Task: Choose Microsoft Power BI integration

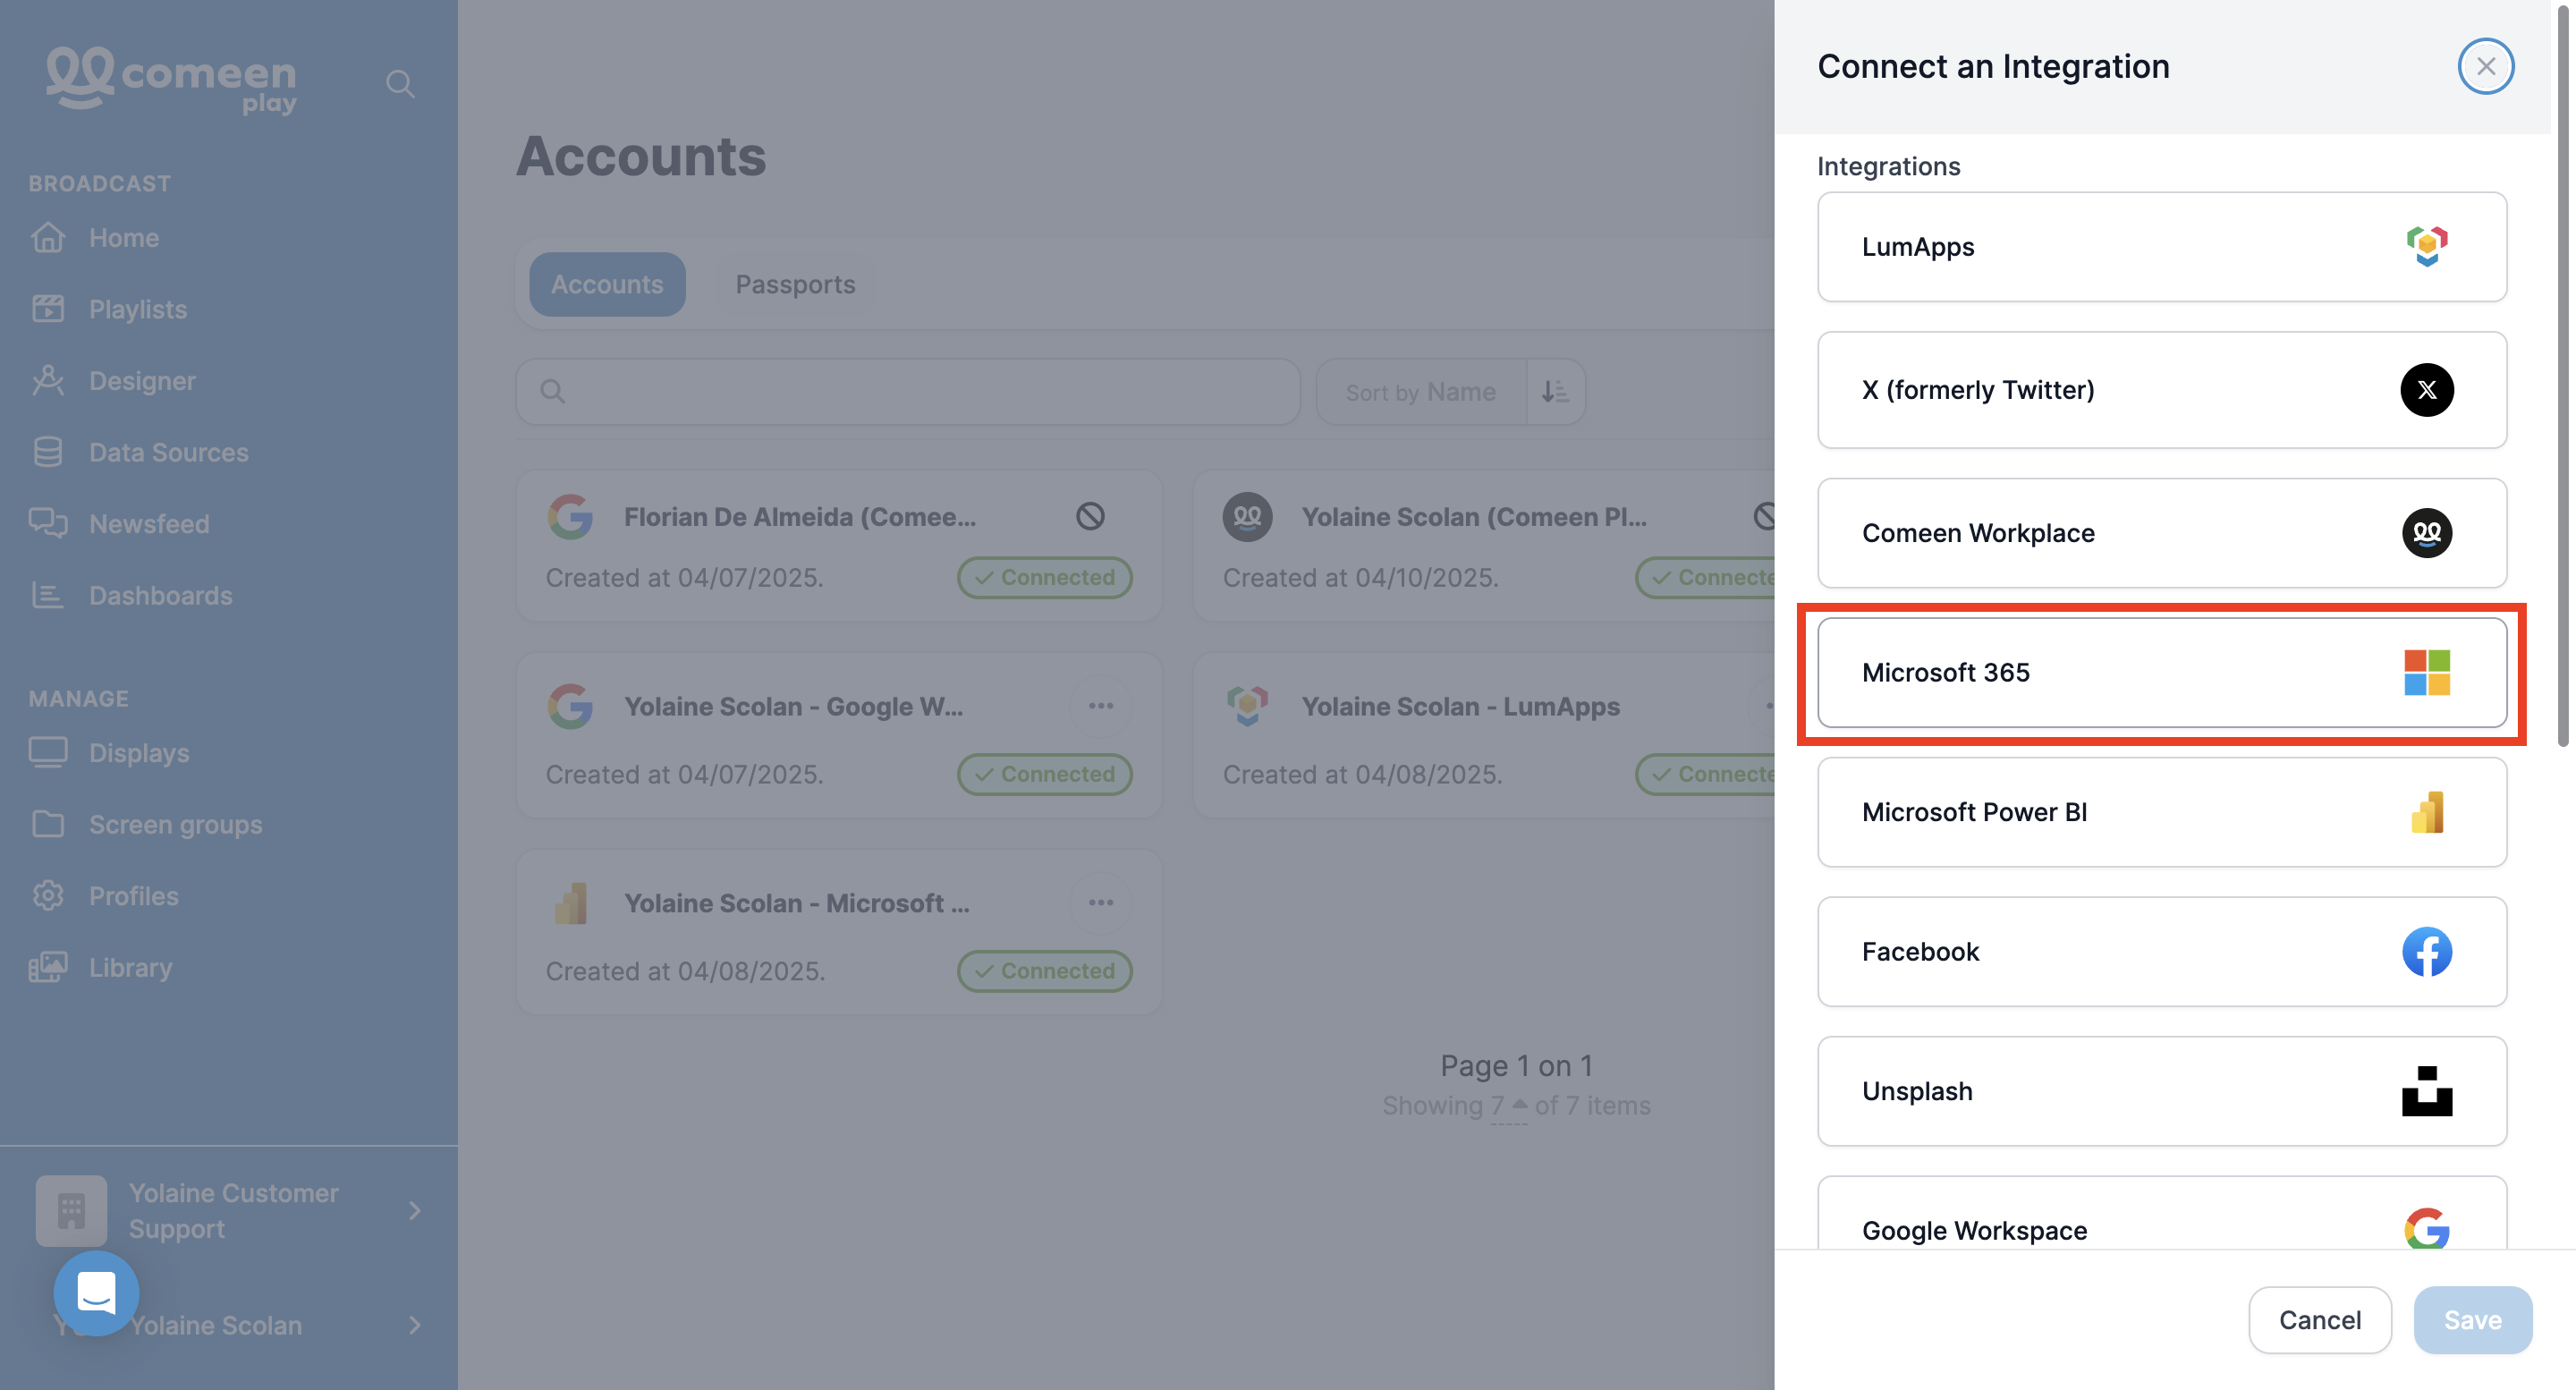Action: point(2161,812)
